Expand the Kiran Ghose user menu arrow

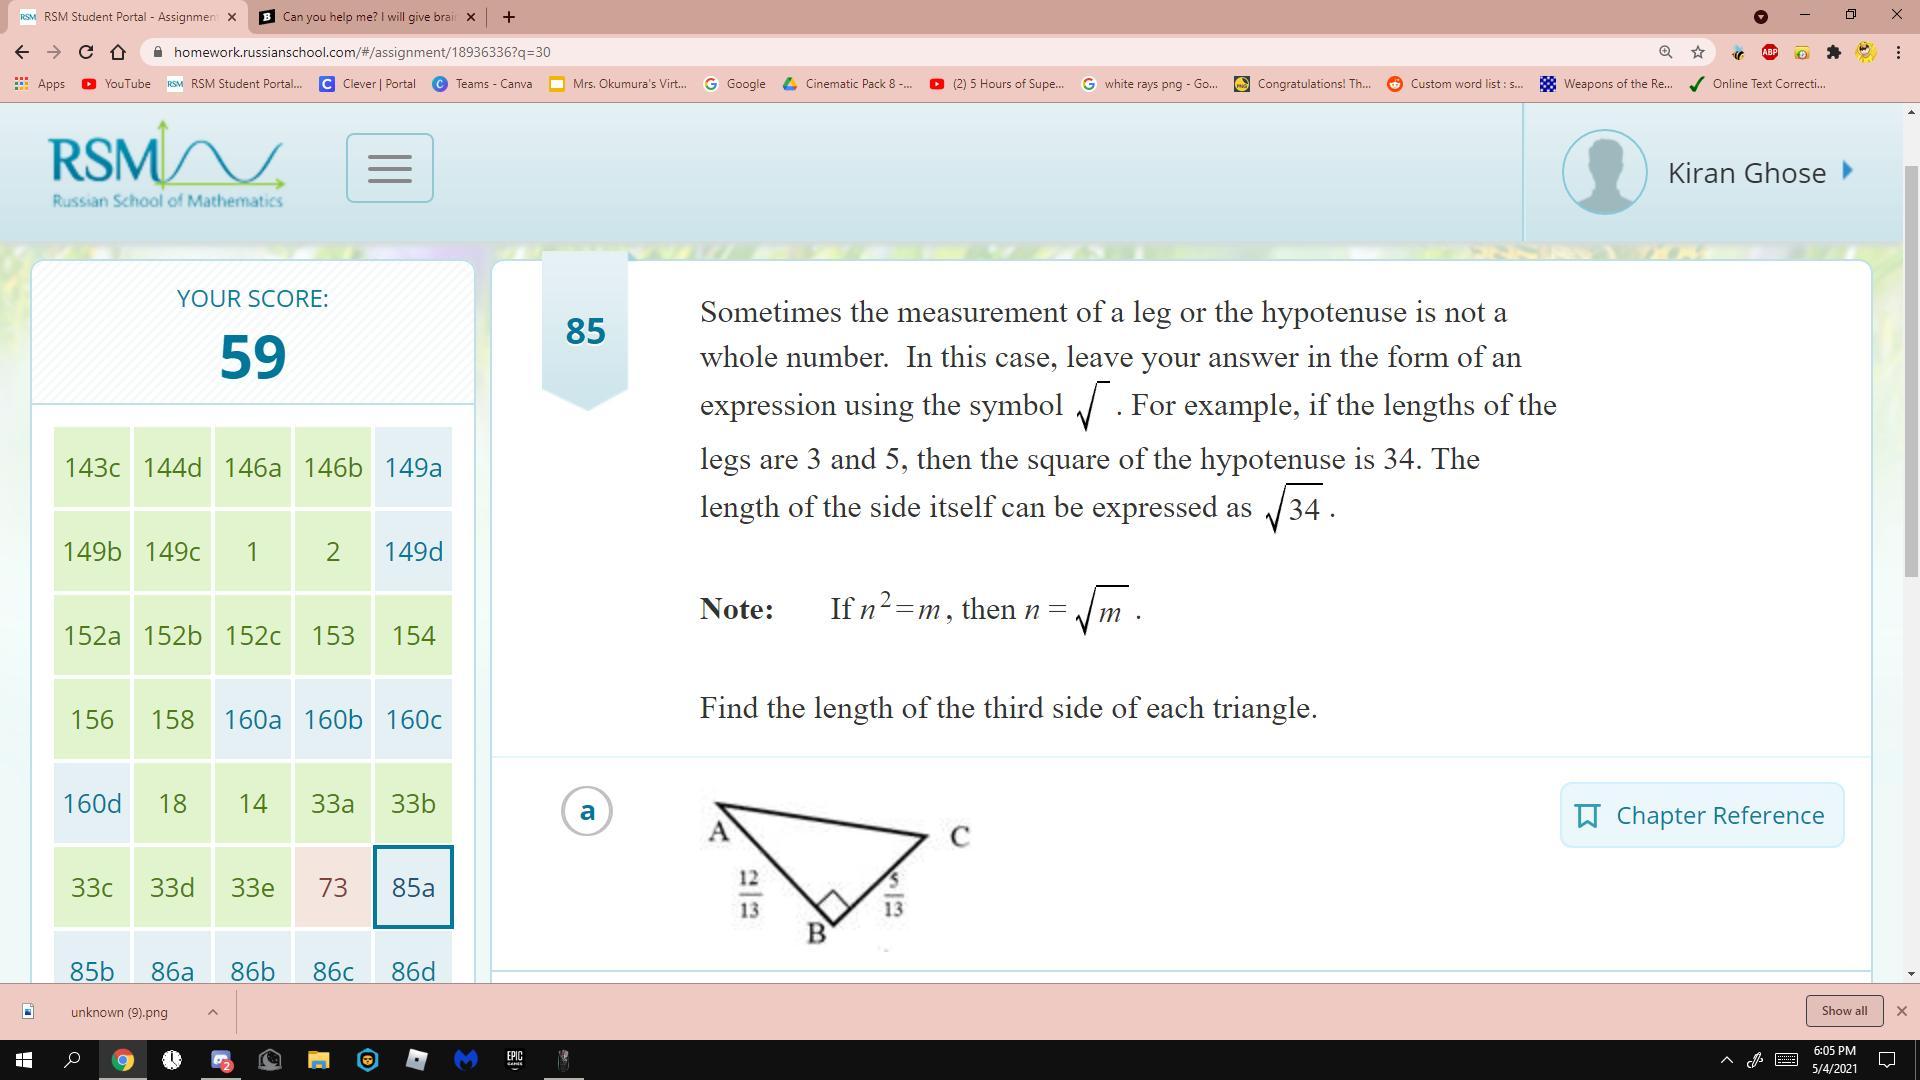click(x=1847, y=171)
